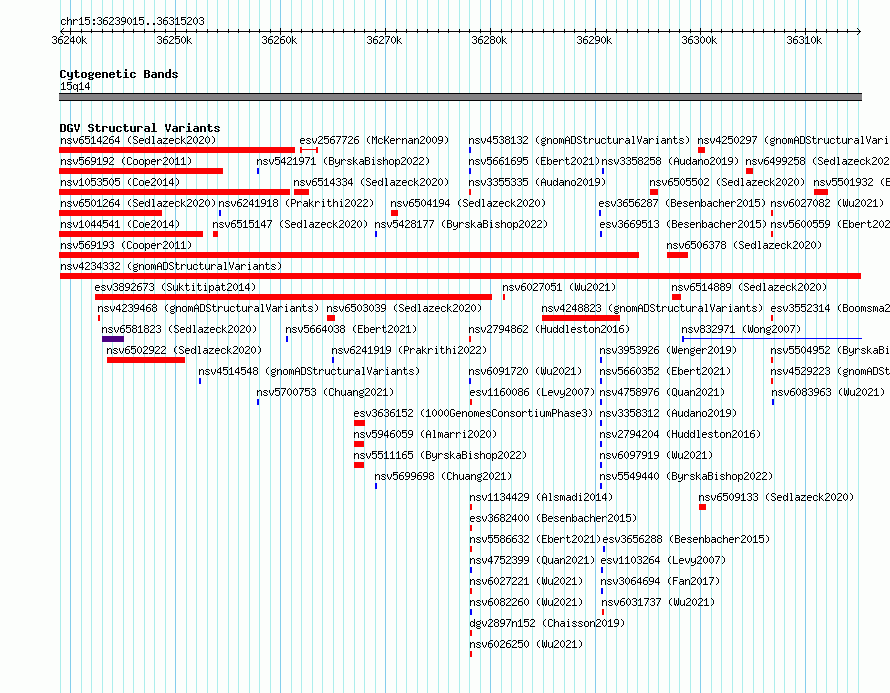
Task: Click nsv1053505 (Coe2014) label
Action: [x=120, y=182]
